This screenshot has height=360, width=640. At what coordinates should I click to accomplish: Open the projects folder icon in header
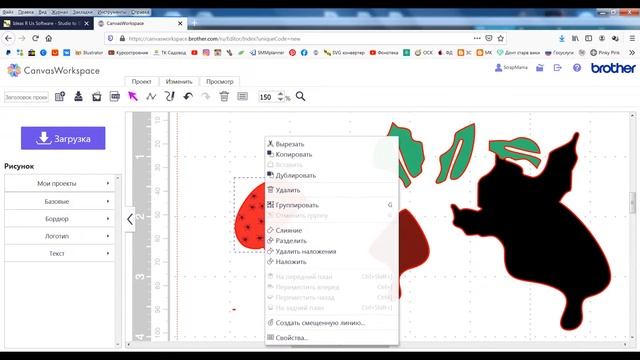click(x=540, y=68)
